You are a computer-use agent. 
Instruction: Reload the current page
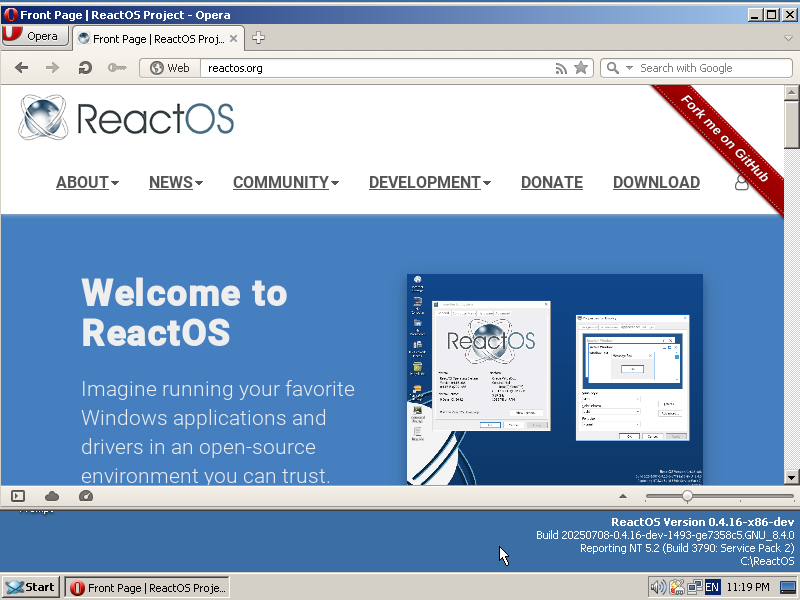tap(85, 68)
